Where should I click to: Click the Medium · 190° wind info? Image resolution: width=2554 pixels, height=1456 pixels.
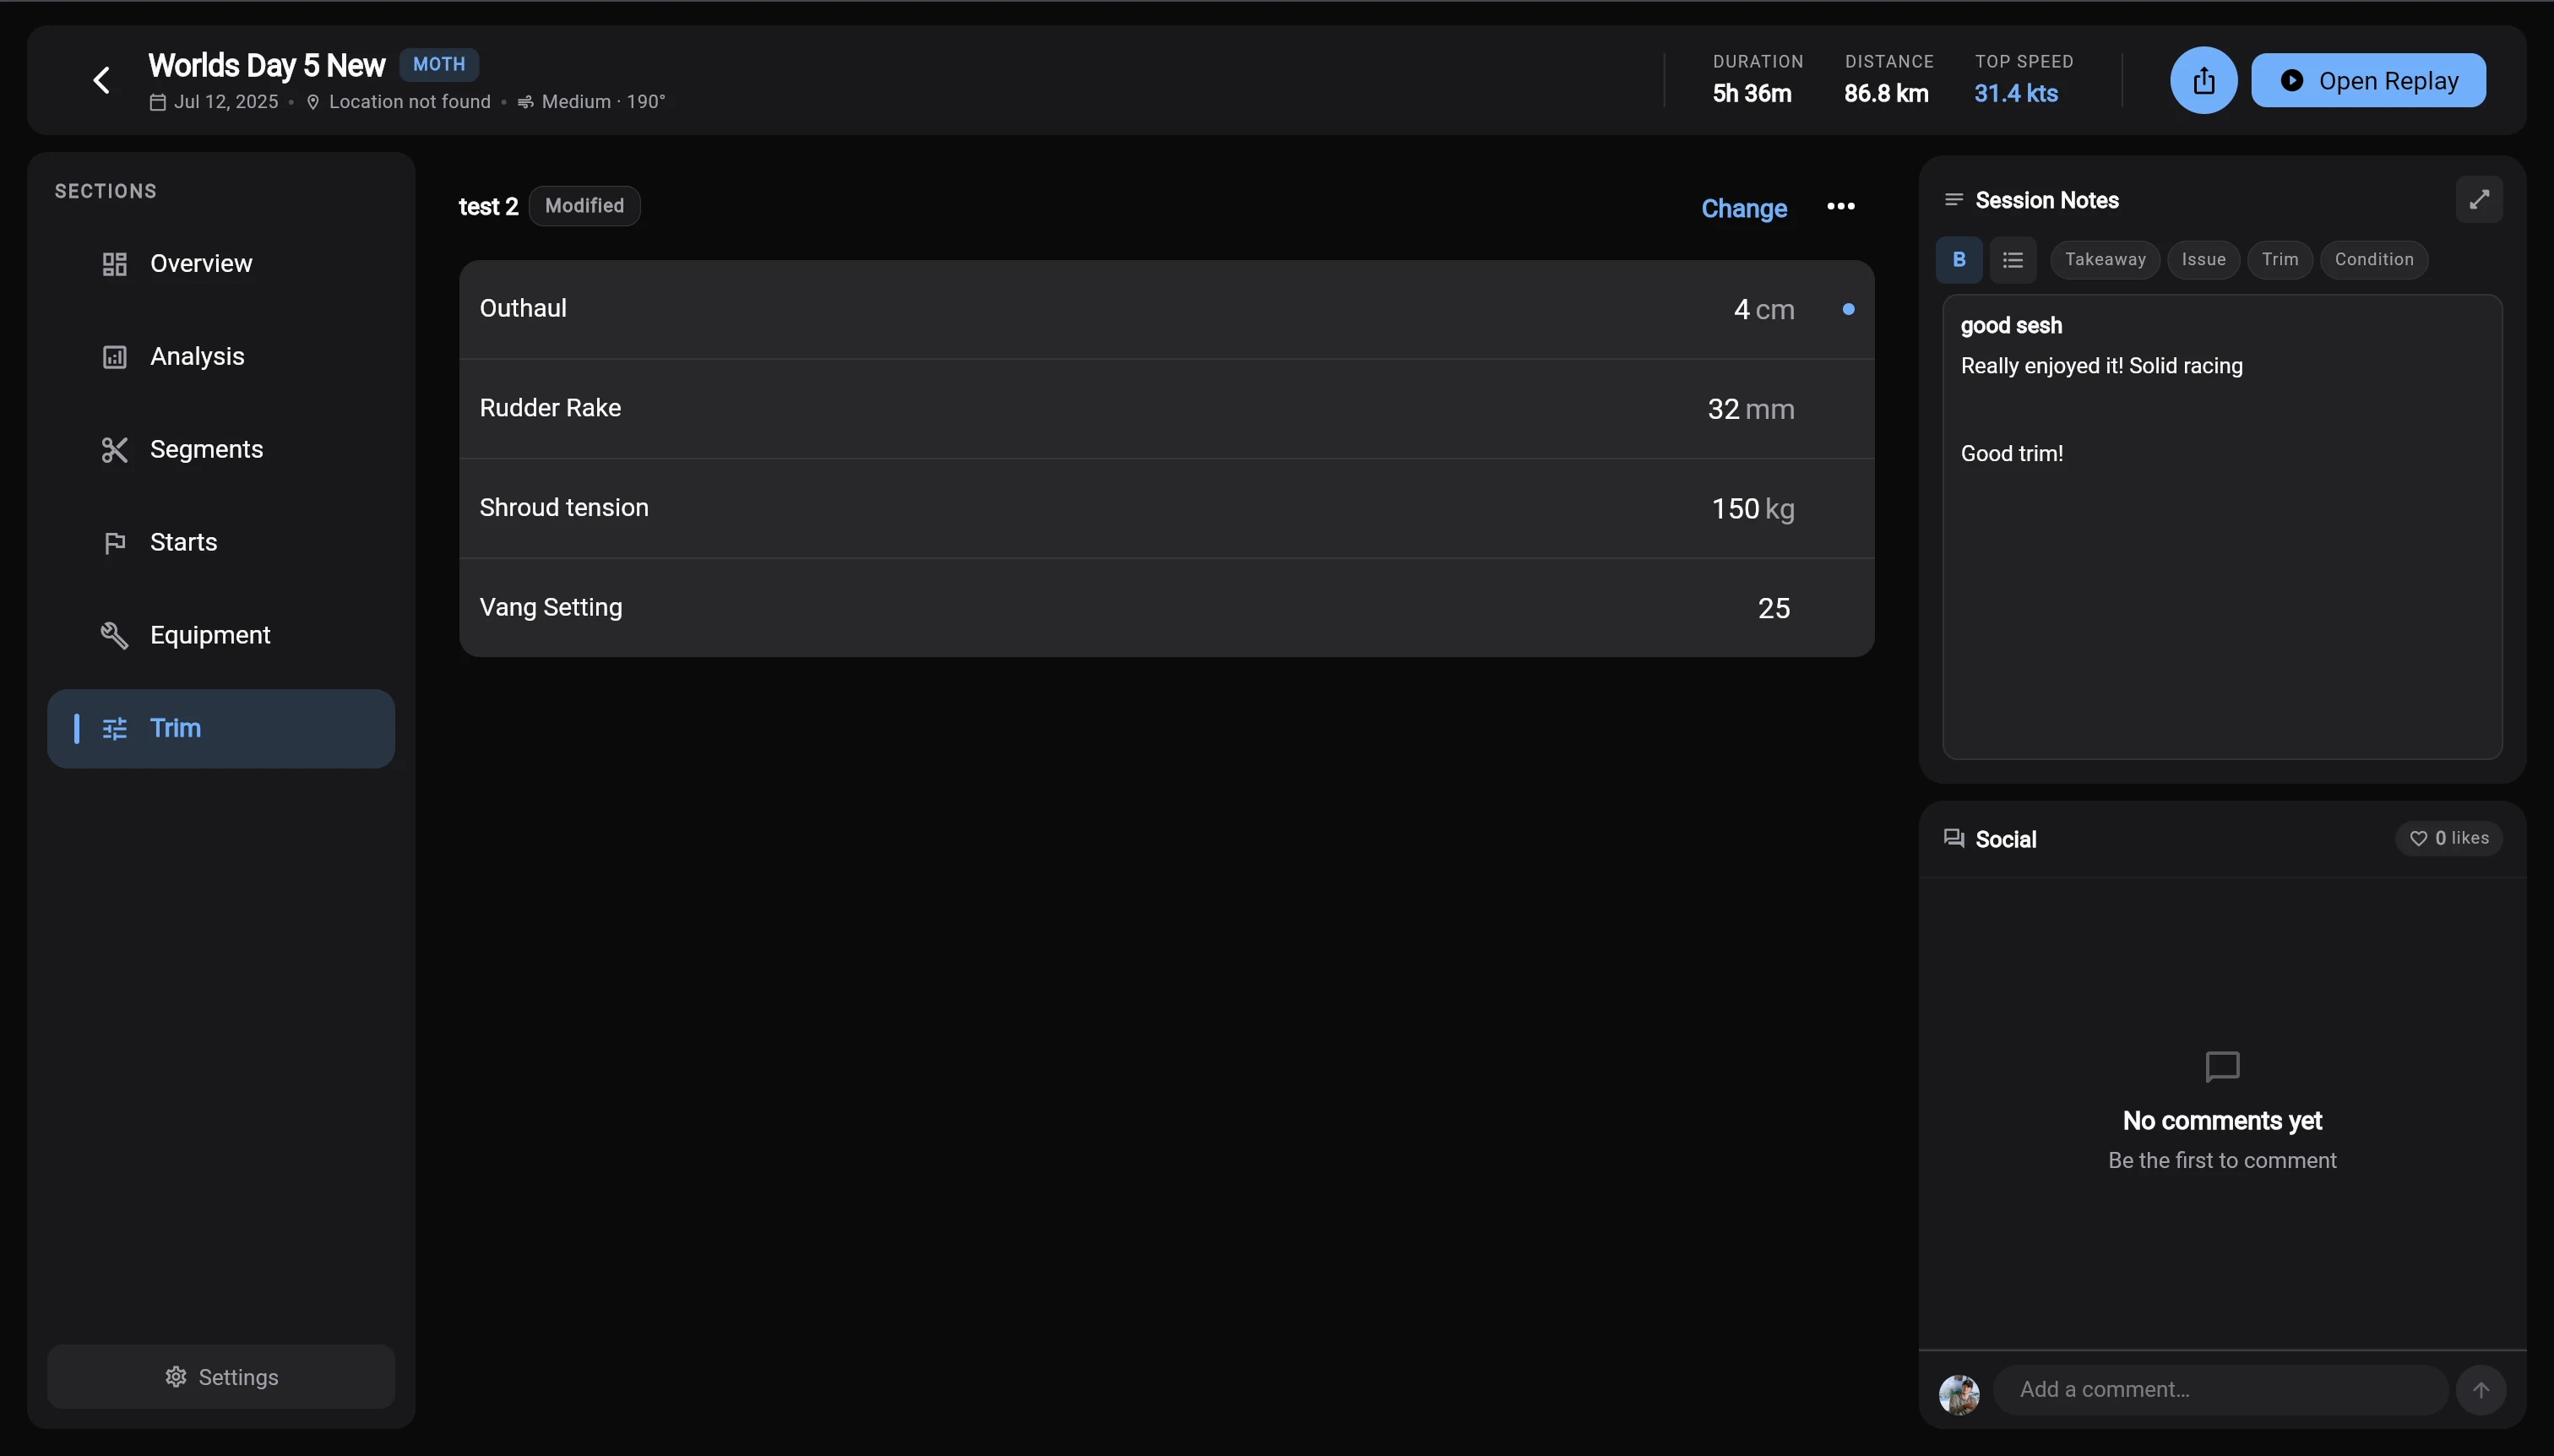point(603,102)
